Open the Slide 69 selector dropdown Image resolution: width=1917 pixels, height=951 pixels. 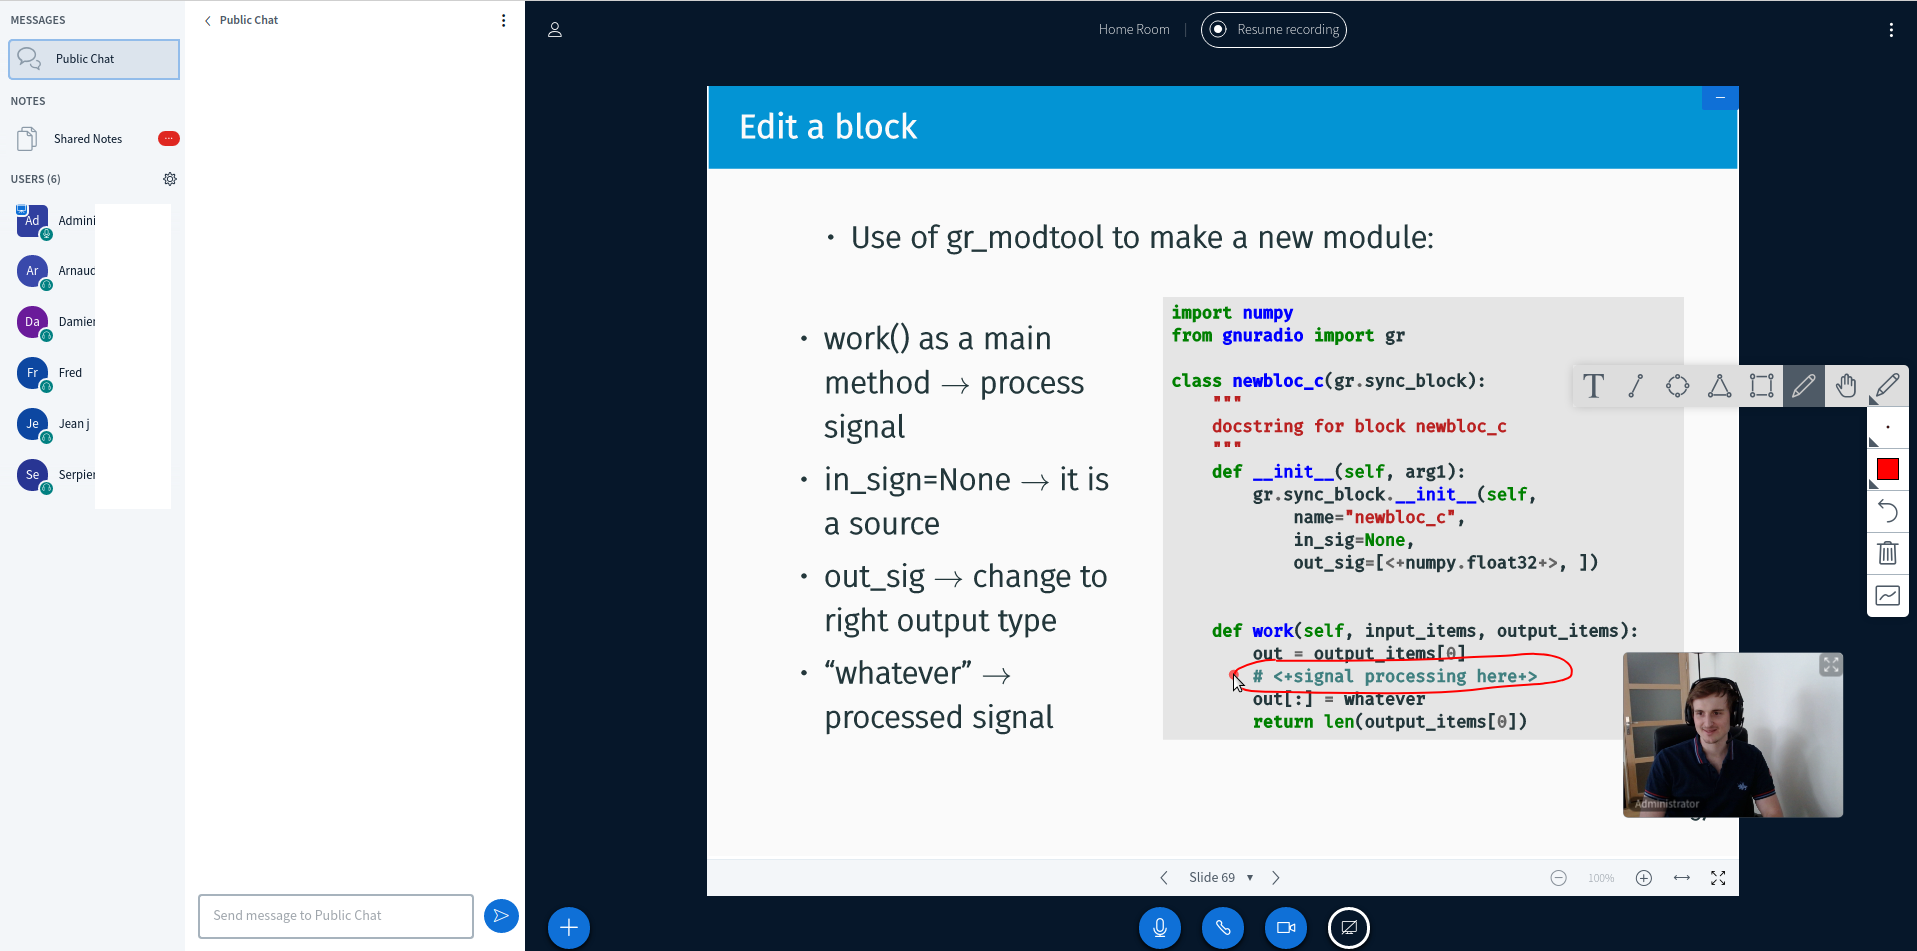pyautogui.click(x=1221, y=878)
